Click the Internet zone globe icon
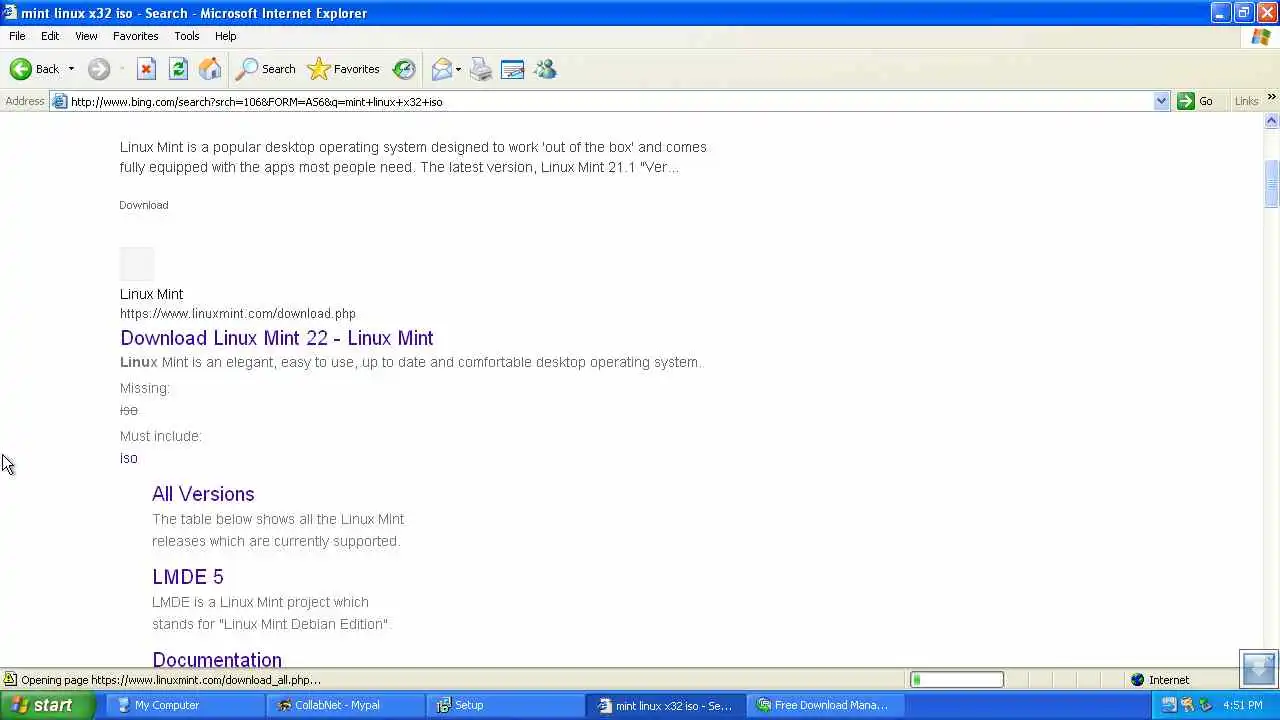1280x720 pixels. coord(1137,680)
